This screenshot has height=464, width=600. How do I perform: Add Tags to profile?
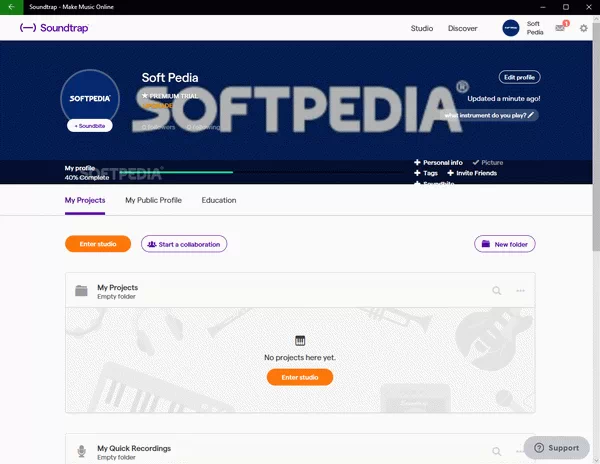tap(426, 173)
